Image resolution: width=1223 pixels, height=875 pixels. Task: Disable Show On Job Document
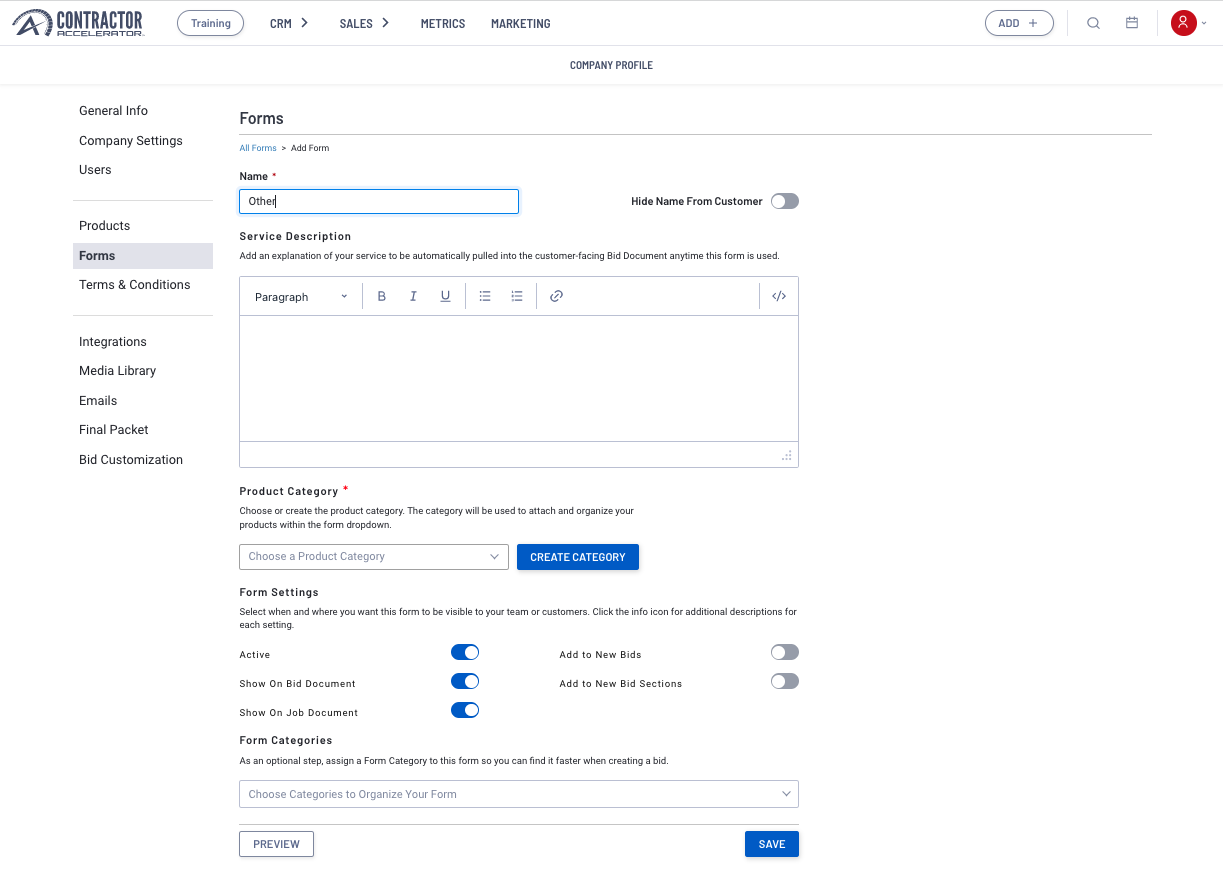[465, 710]
